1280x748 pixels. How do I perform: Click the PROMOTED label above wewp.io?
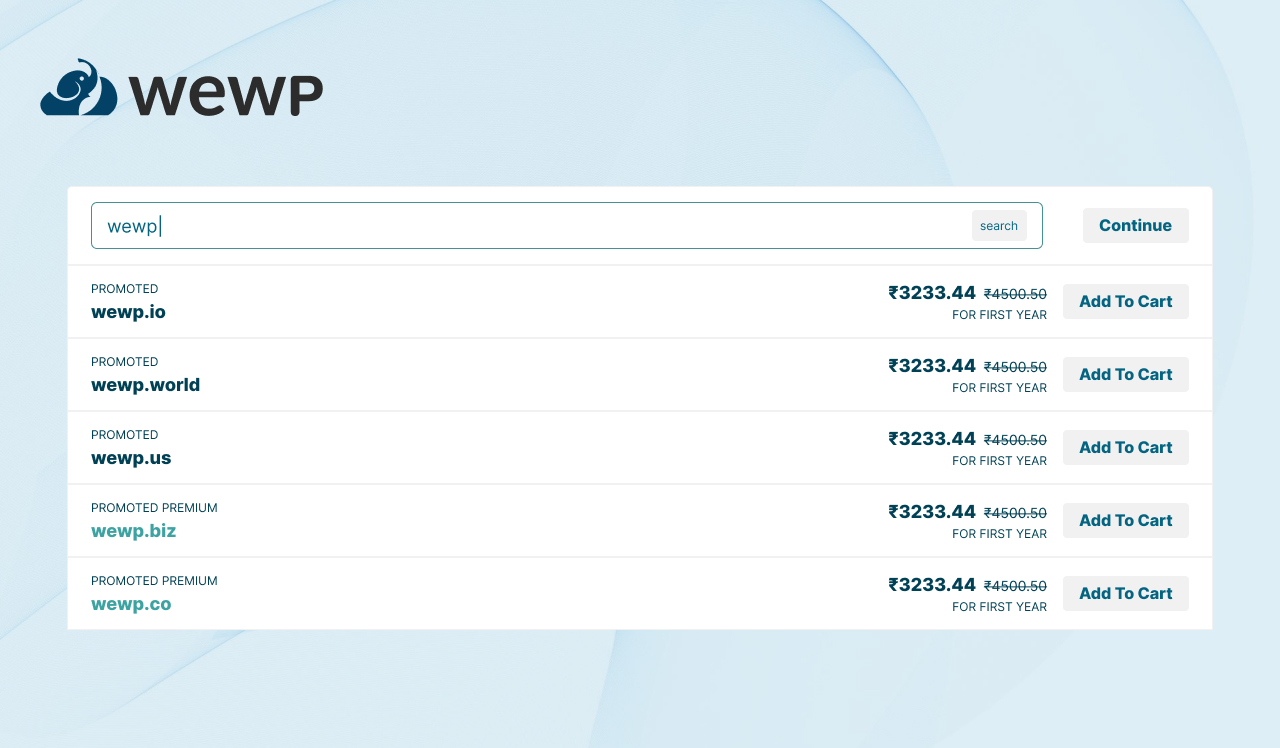click(x=124, y=288)
